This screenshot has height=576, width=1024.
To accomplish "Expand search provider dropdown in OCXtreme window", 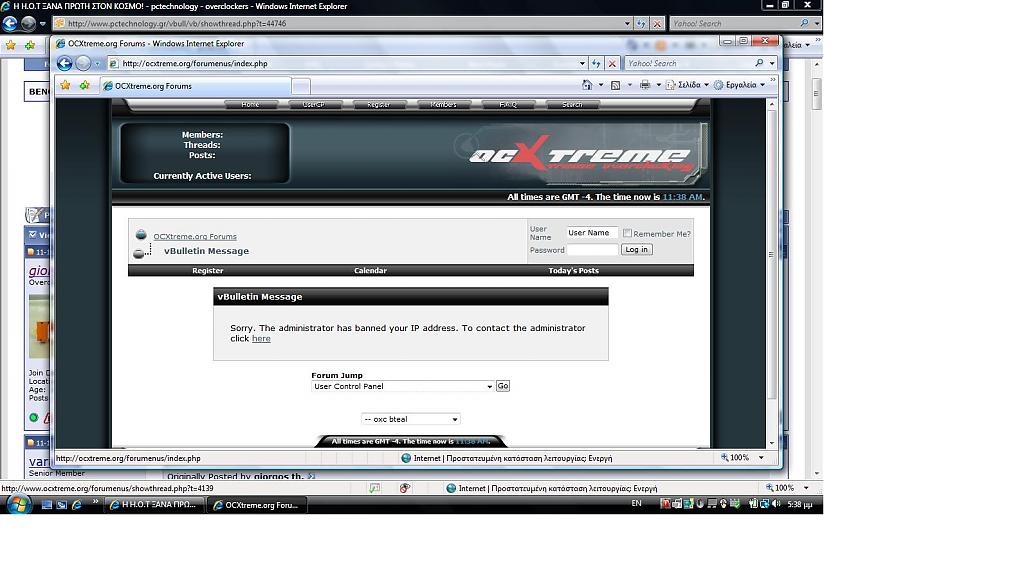I will pyautogui.click(x=772, y=63).
